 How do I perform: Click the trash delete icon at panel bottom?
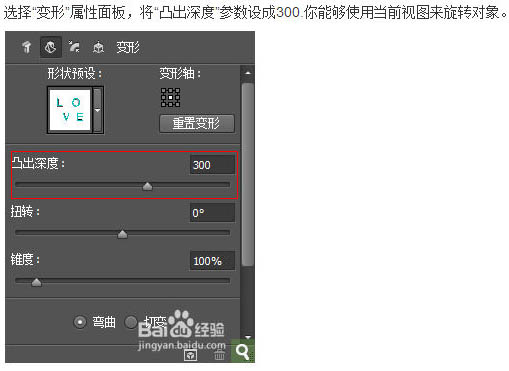tap(219, 355)
